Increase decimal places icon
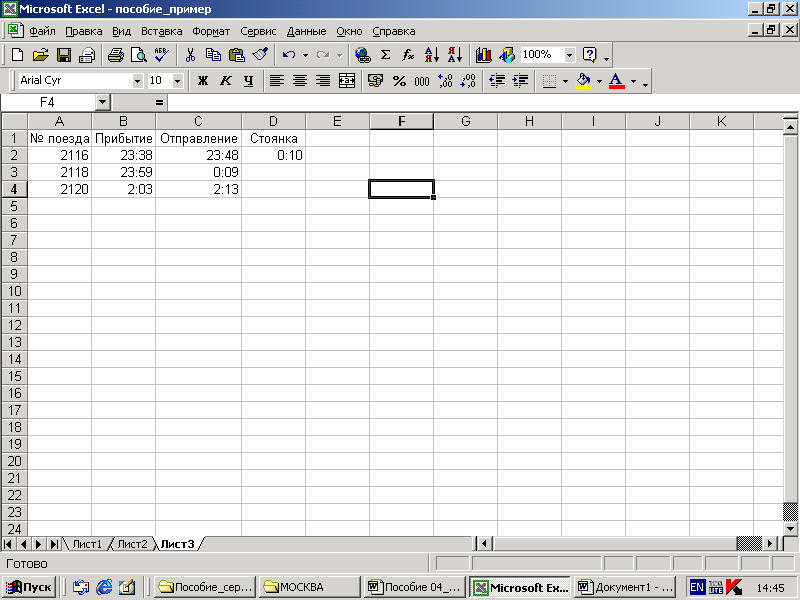 (x=445, y=81)
